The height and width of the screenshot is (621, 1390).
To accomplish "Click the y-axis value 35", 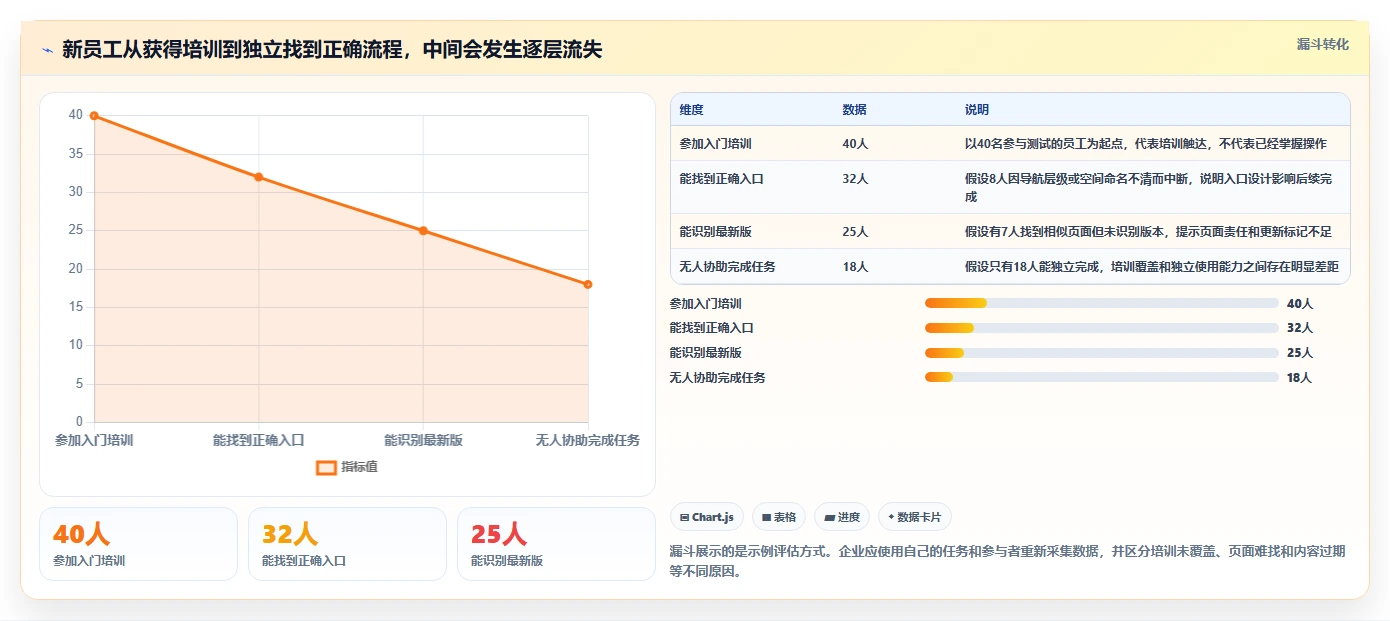I will pos(76,154).
